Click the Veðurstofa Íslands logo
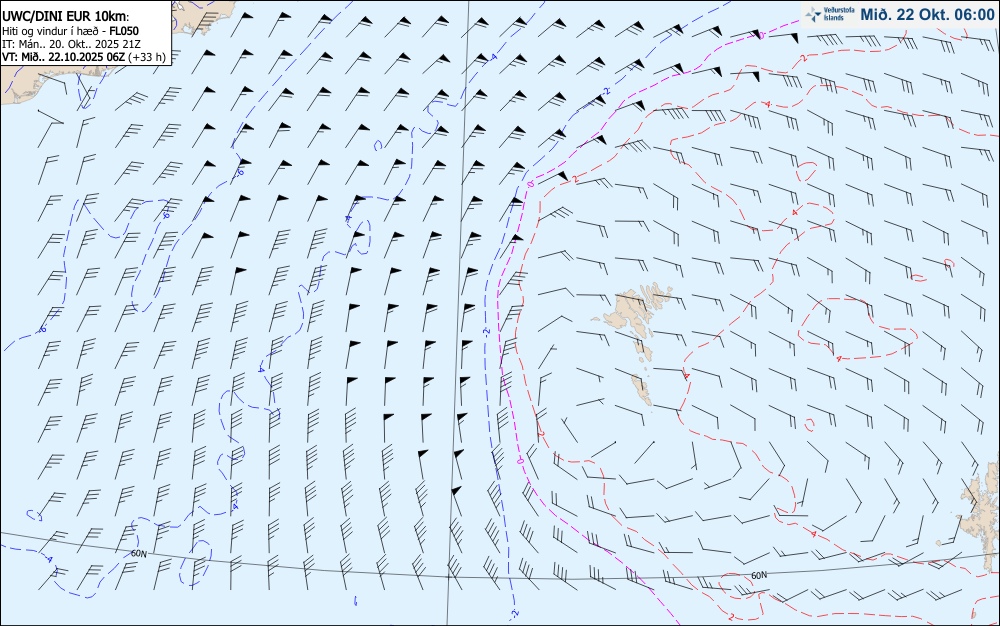The width and height of the screenshot is (1000, 626). 830,14
